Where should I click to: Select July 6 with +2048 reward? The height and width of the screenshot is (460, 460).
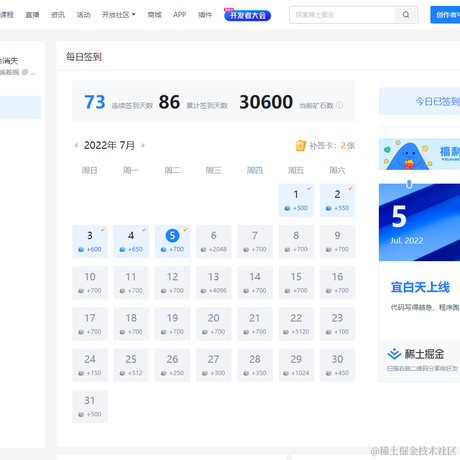coord(214,241)
